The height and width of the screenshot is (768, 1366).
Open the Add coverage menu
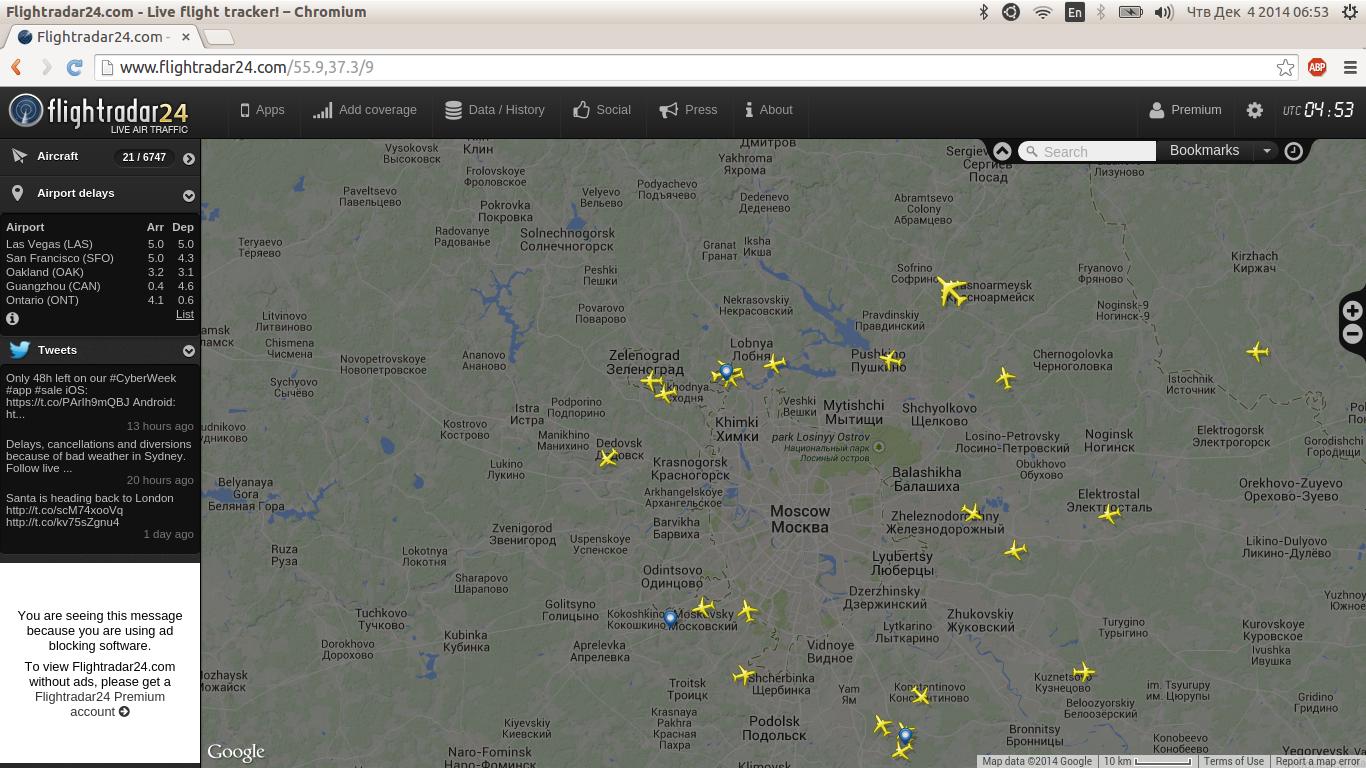coord(365,110)
